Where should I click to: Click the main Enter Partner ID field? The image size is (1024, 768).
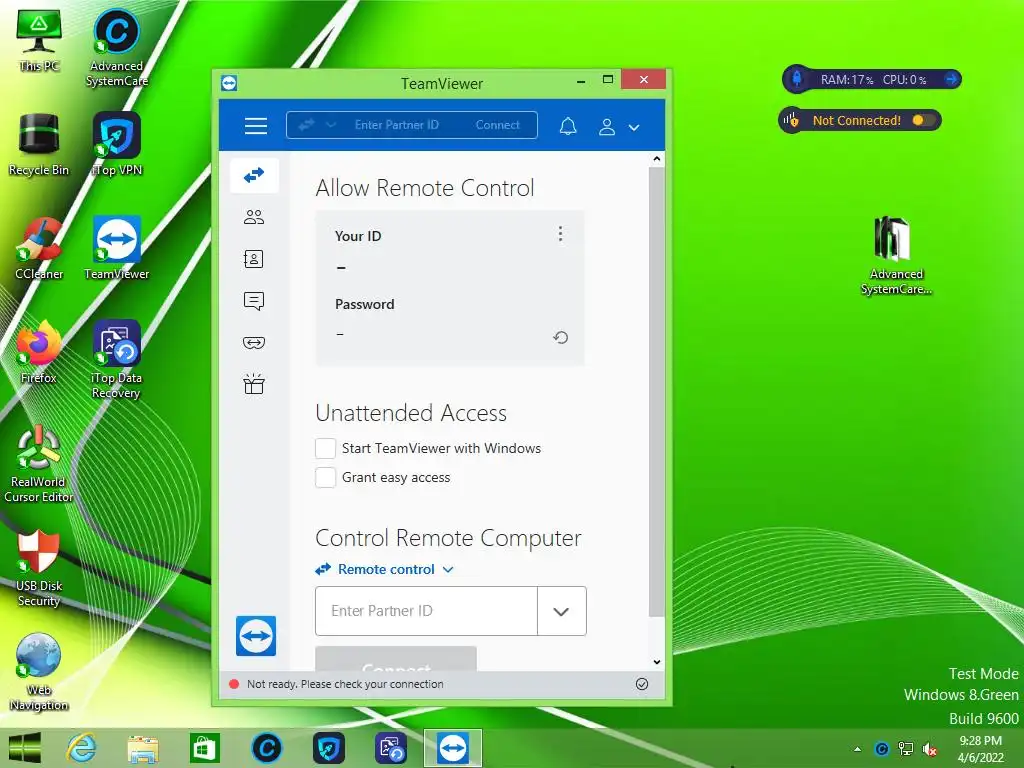(x=426, y=611)
